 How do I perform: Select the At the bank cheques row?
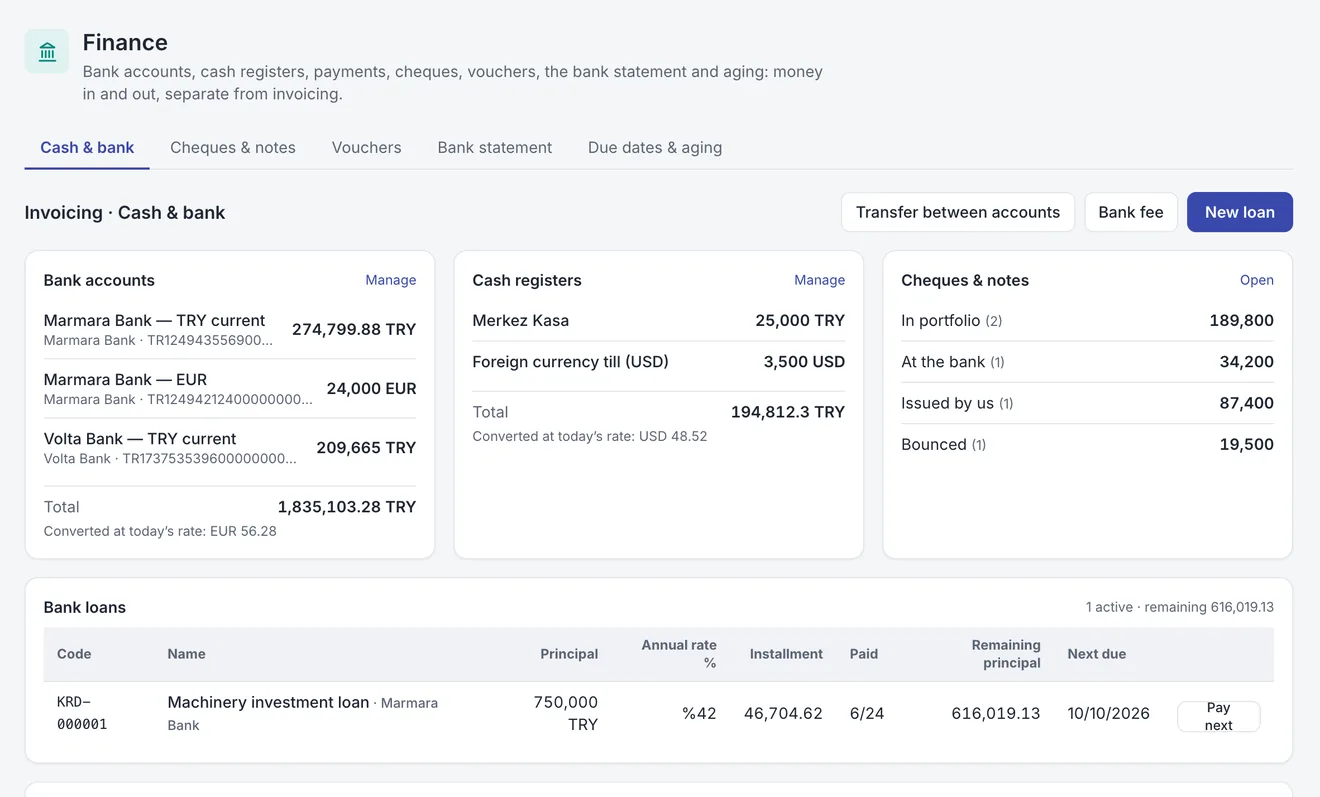pos(1087,362)
